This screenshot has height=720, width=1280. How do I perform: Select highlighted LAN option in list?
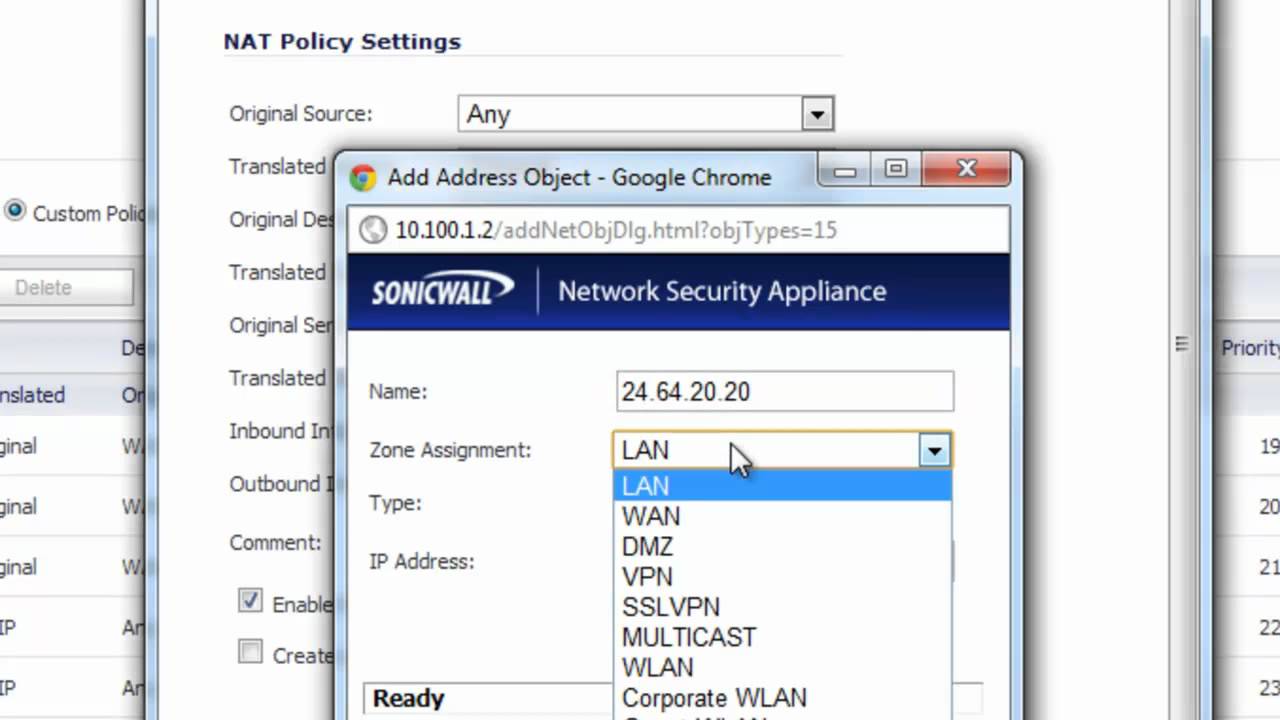pos(645,486)
